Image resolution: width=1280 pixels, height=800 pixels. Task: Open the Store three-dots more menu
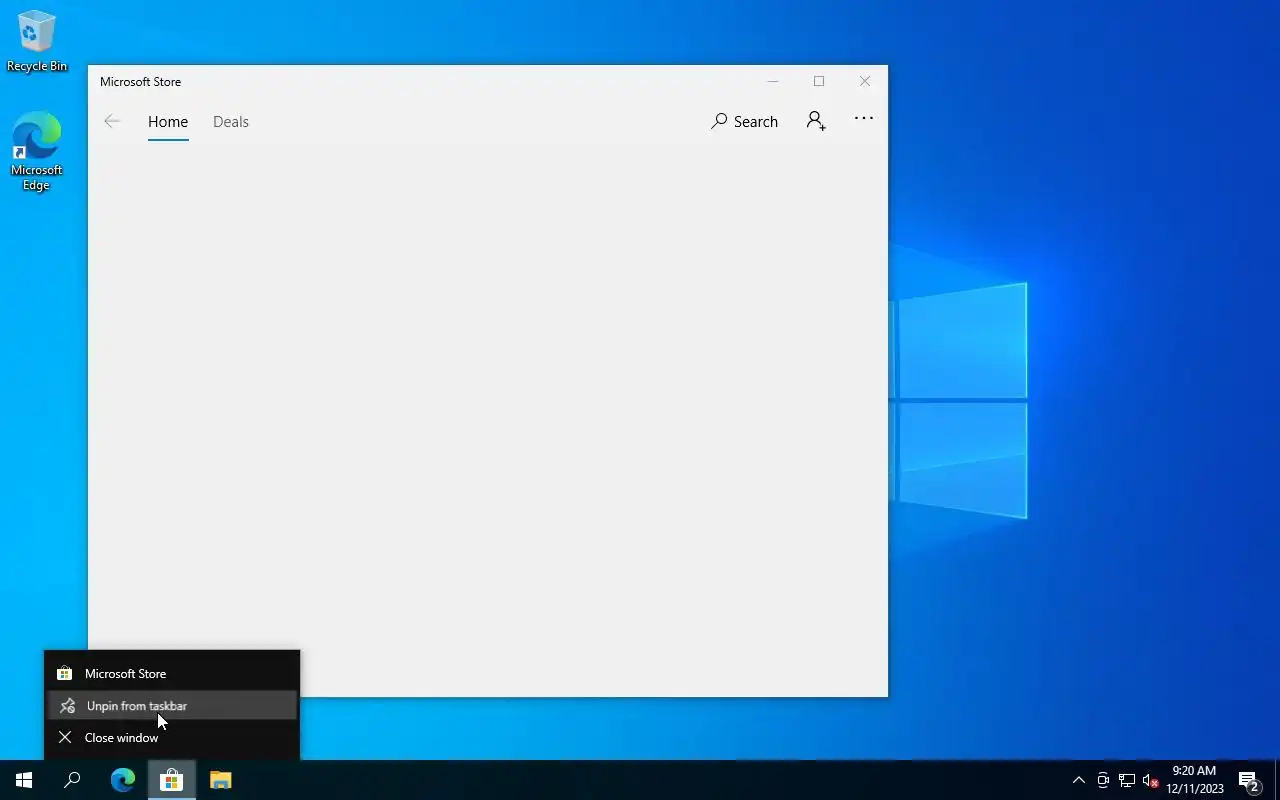click(x=864, y=118)
